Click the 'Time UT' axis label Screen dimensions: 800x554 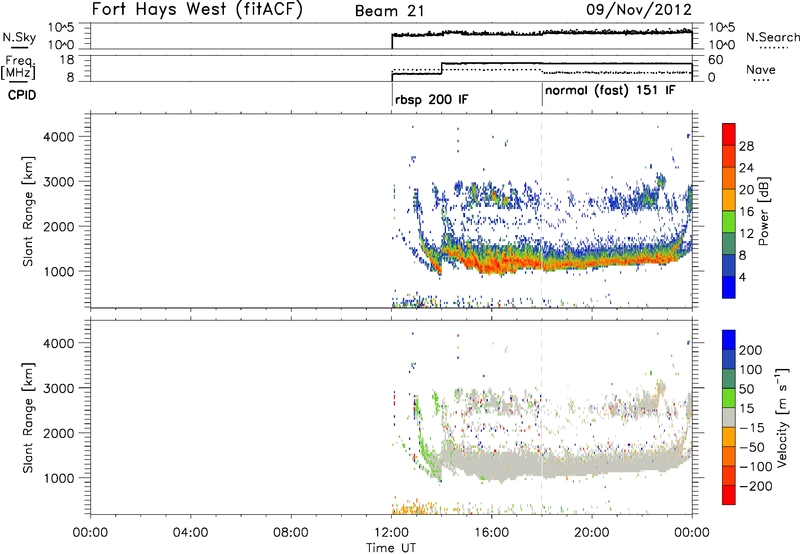[391, 548]
